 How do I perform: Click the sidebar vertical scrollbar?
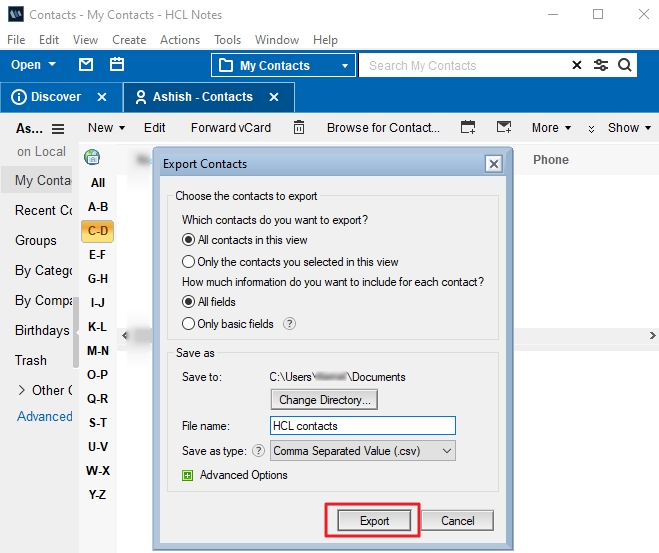76,332
